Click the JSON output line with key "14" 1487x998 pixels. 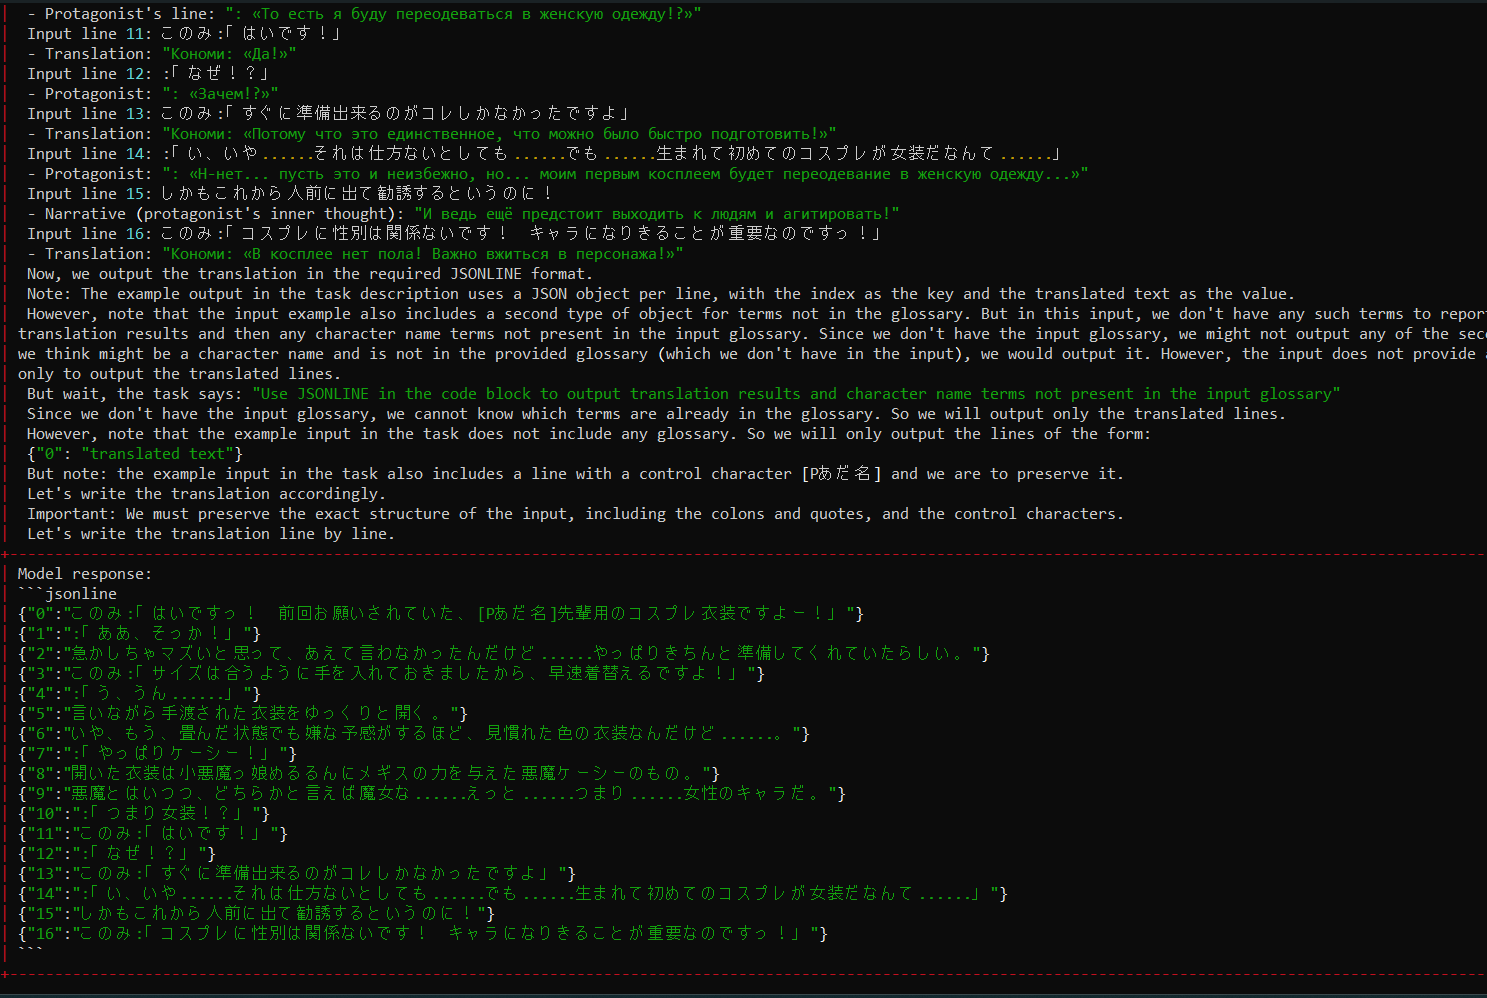(x=513, y=894)
